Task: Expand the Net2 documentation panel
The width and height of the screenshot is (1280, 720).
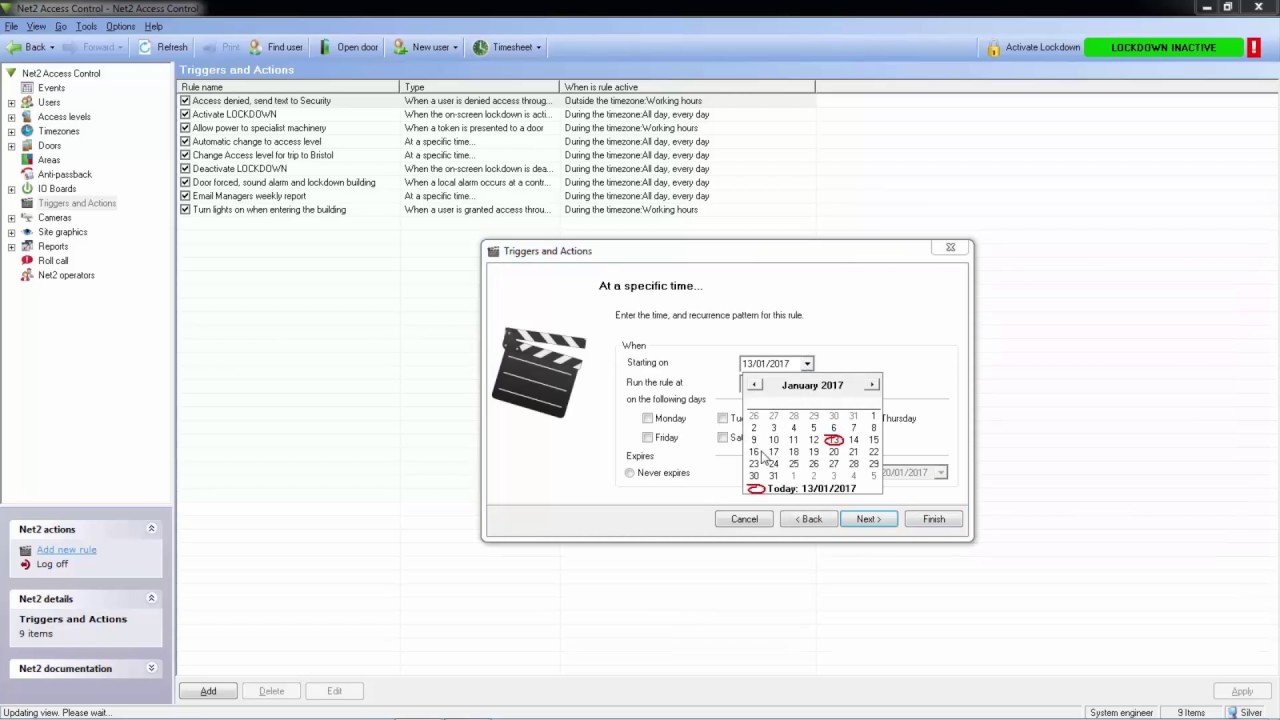Action: (152, 668)
